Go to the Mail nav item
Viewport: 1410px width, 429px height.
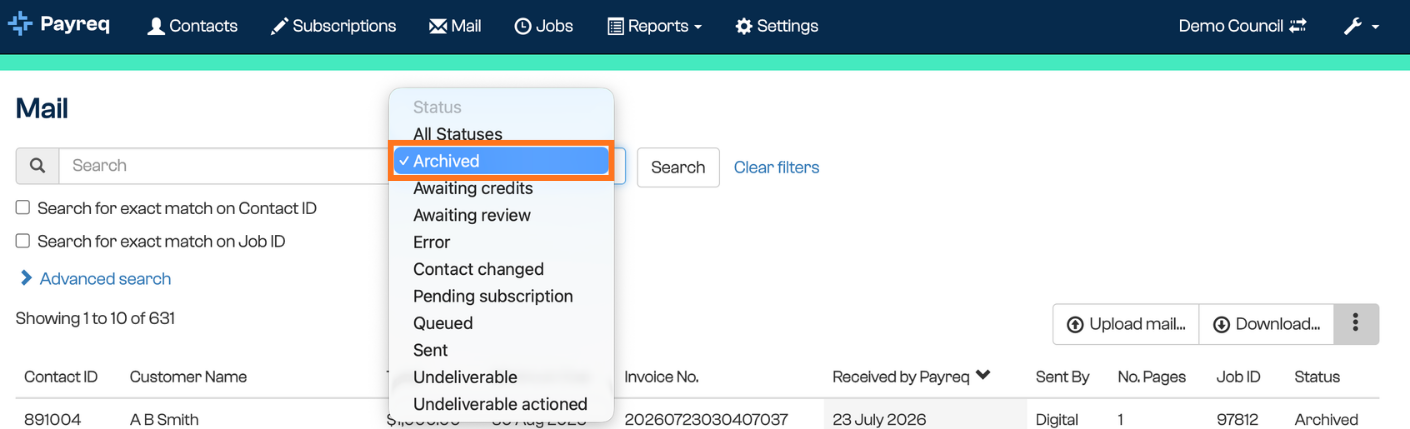click(x=455, y=26)
